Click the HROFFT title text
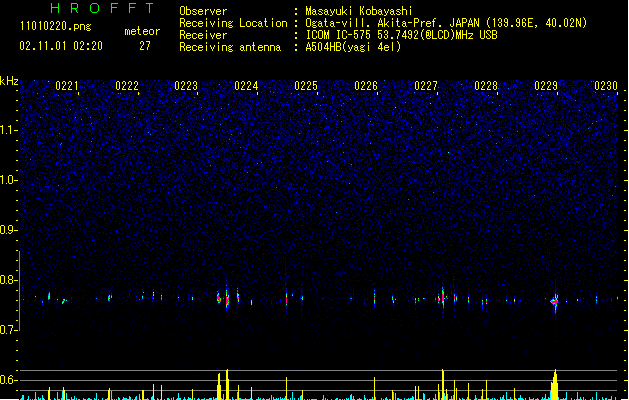The height and width of the screenshot is (400, 629). pos(102,8)
